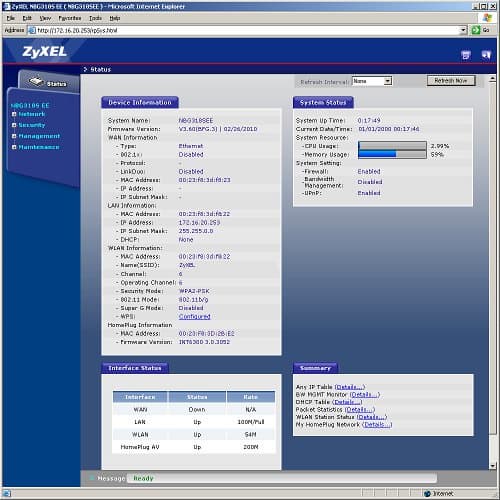
Task: Open the WPS Configured link
Action: 194,317
